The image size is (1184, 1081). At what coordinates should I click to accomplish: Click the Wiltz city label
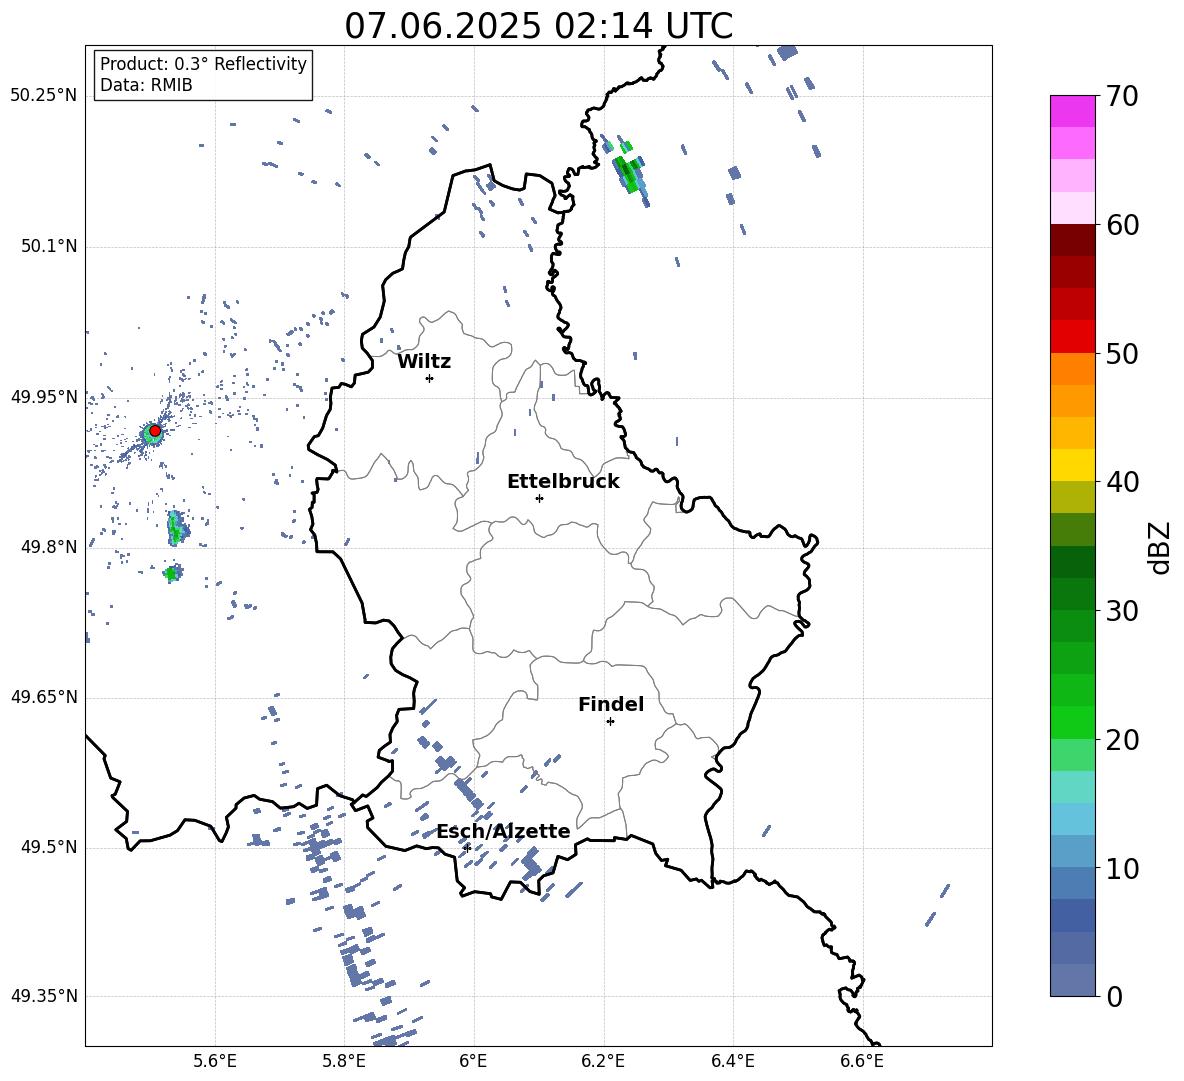point(424,362)
